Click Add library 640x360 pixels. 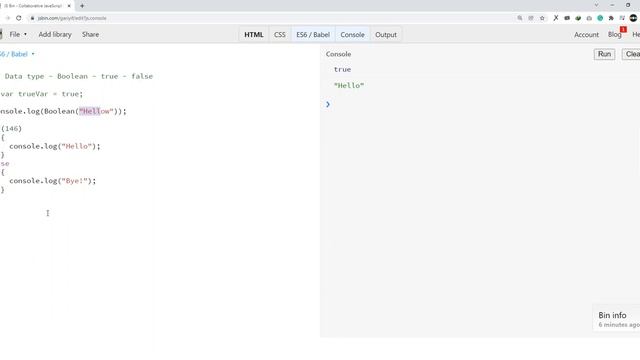(x=55, y=34)
